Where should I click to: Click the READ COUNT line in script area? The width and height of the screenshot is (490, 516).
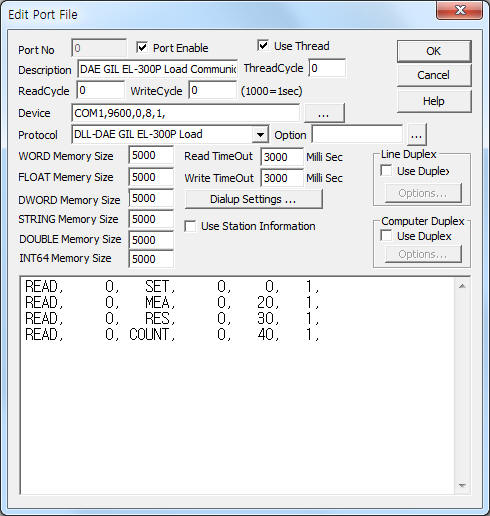coord(172,334)
